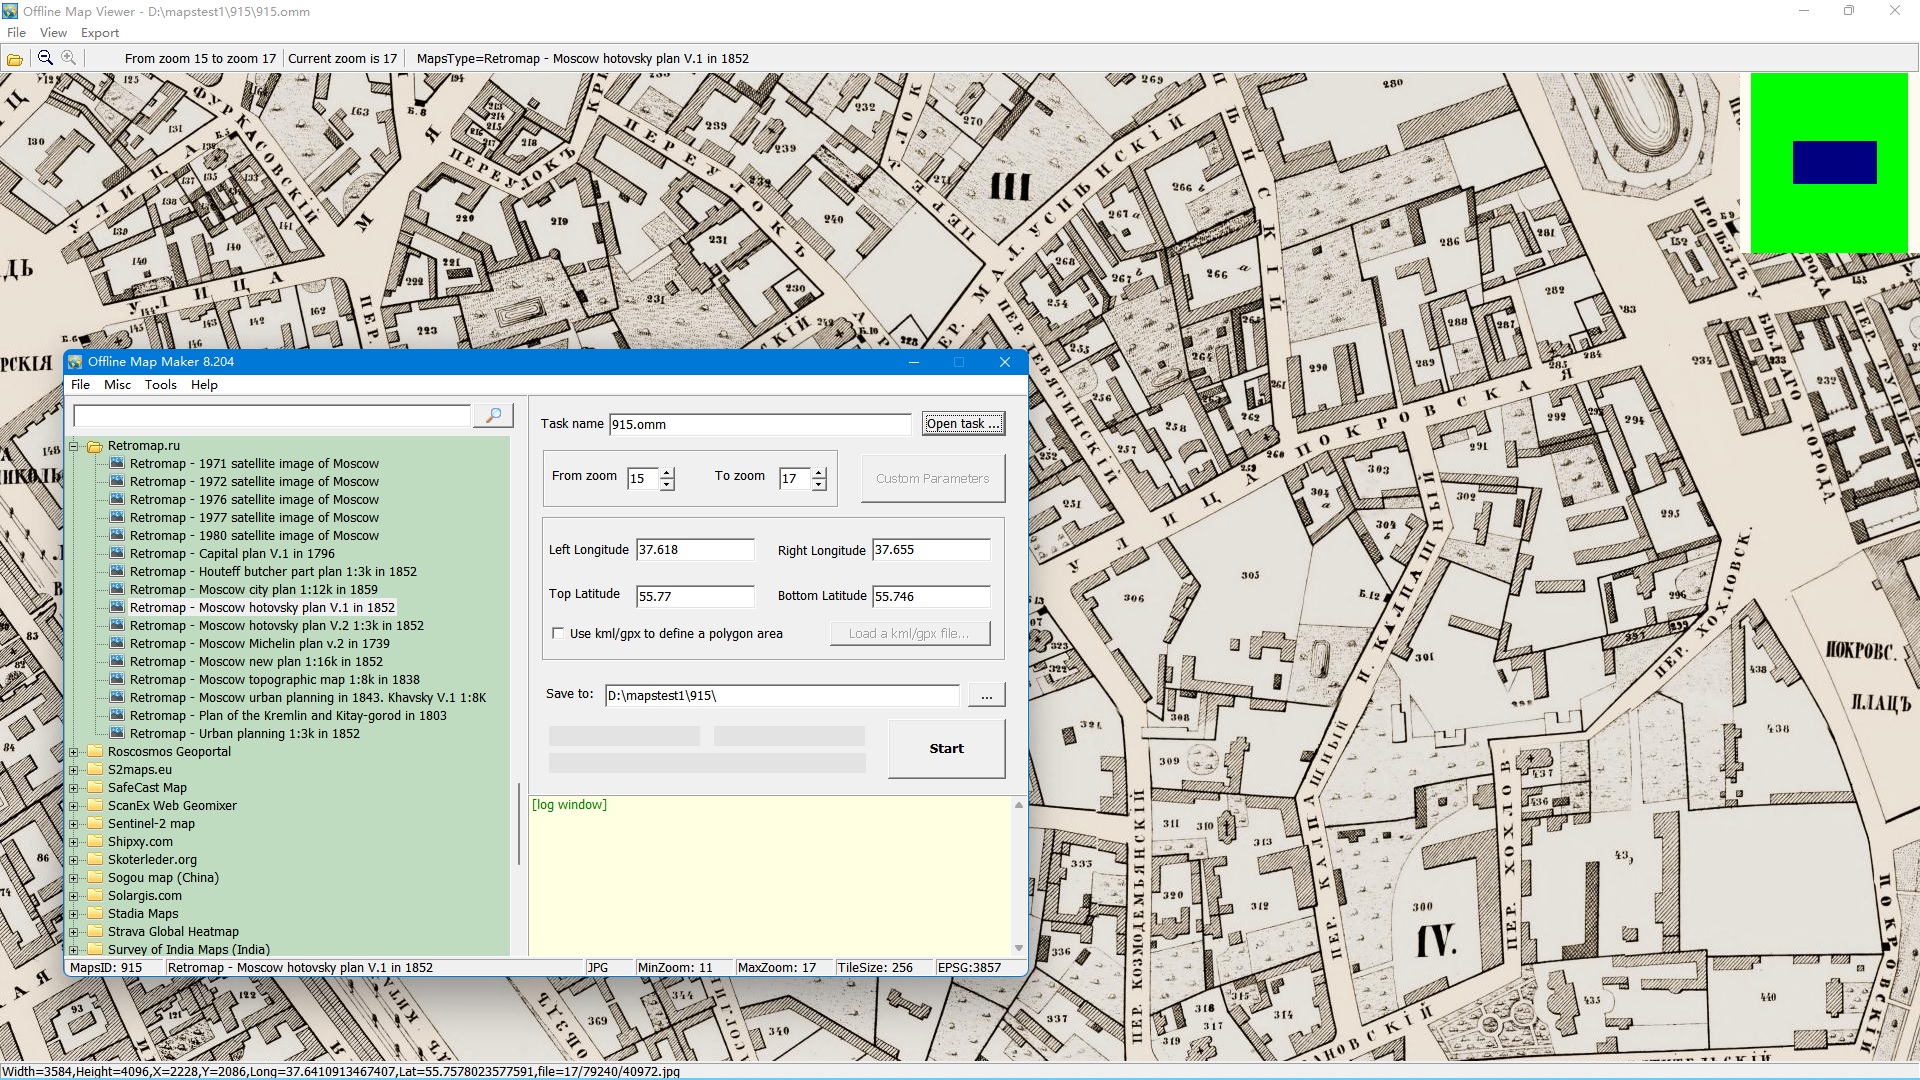Increase To zoom with up arrow
Viewport: 1920px width, 1080px height.
click(819, 473)
